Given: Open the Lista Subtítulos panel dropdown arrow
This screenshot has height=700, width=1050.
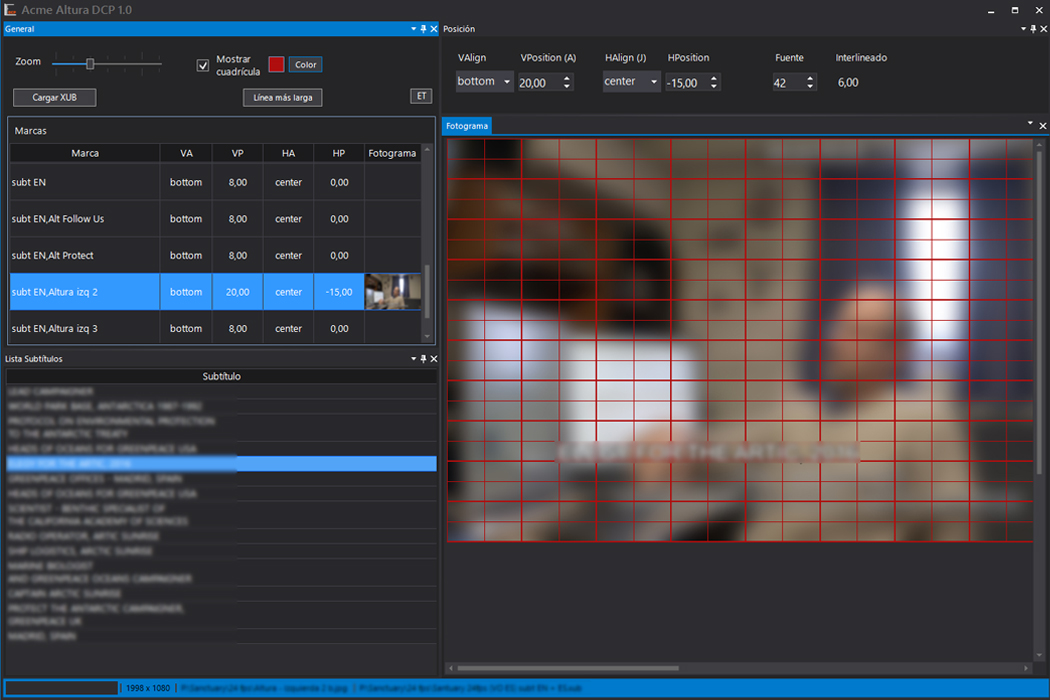Looking at the screenshot, I should point(413,358).
